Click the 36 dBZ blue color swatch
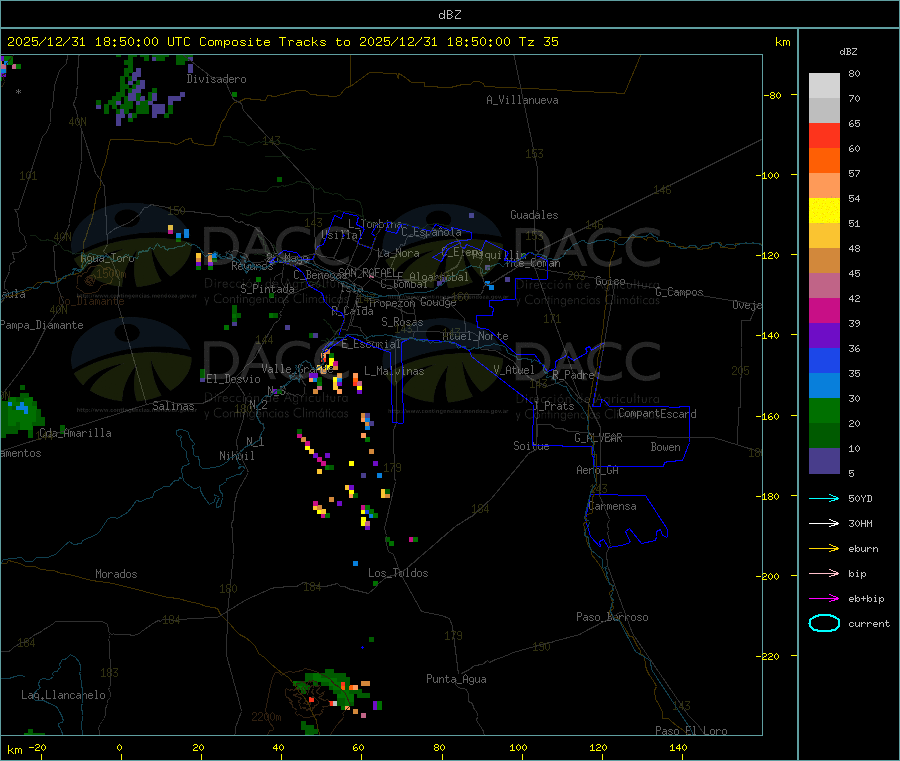The width and height of the screenshot is (900, 761). click(x=824, y=360)
